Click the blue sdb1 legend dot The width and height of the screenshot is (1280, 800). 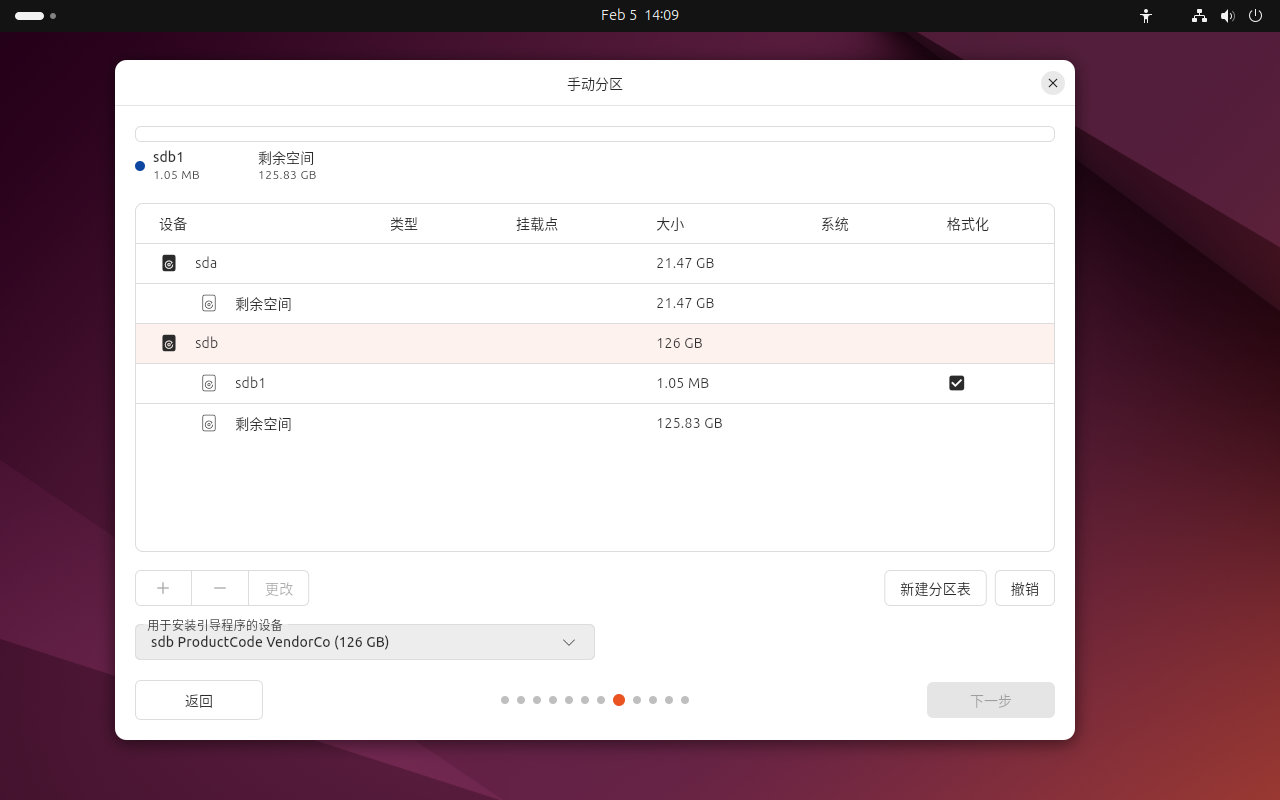pyautogui.click(x=140, y=166)
